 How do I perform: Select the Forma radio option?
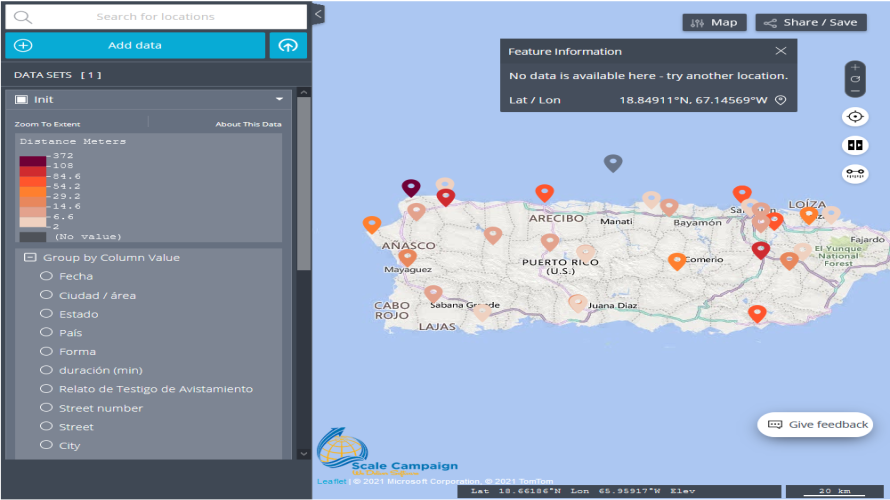coord(46,351)
